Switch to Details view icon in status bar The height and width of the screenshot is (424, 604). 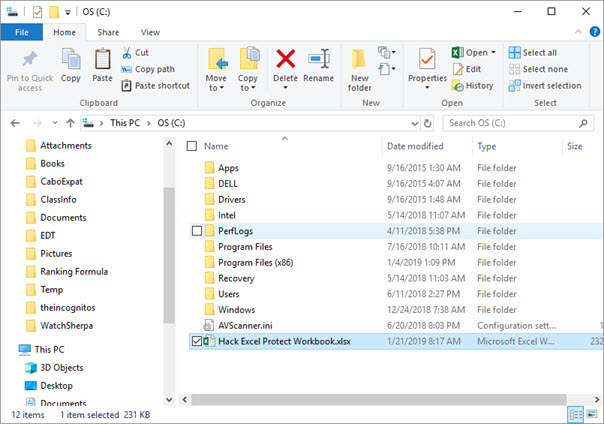[576, 414]
